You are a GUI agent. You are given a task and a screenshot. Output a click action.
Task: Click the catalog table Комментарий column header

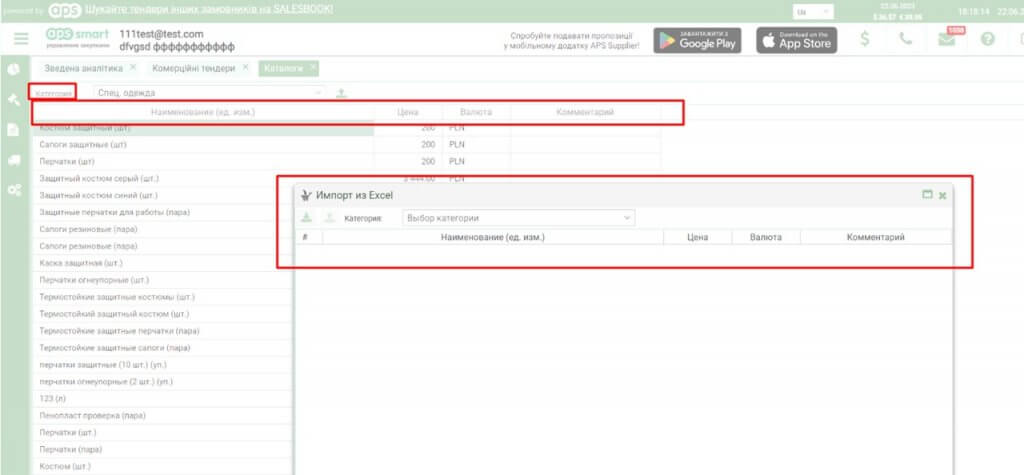pyautogui.click(x=585, y=112)
